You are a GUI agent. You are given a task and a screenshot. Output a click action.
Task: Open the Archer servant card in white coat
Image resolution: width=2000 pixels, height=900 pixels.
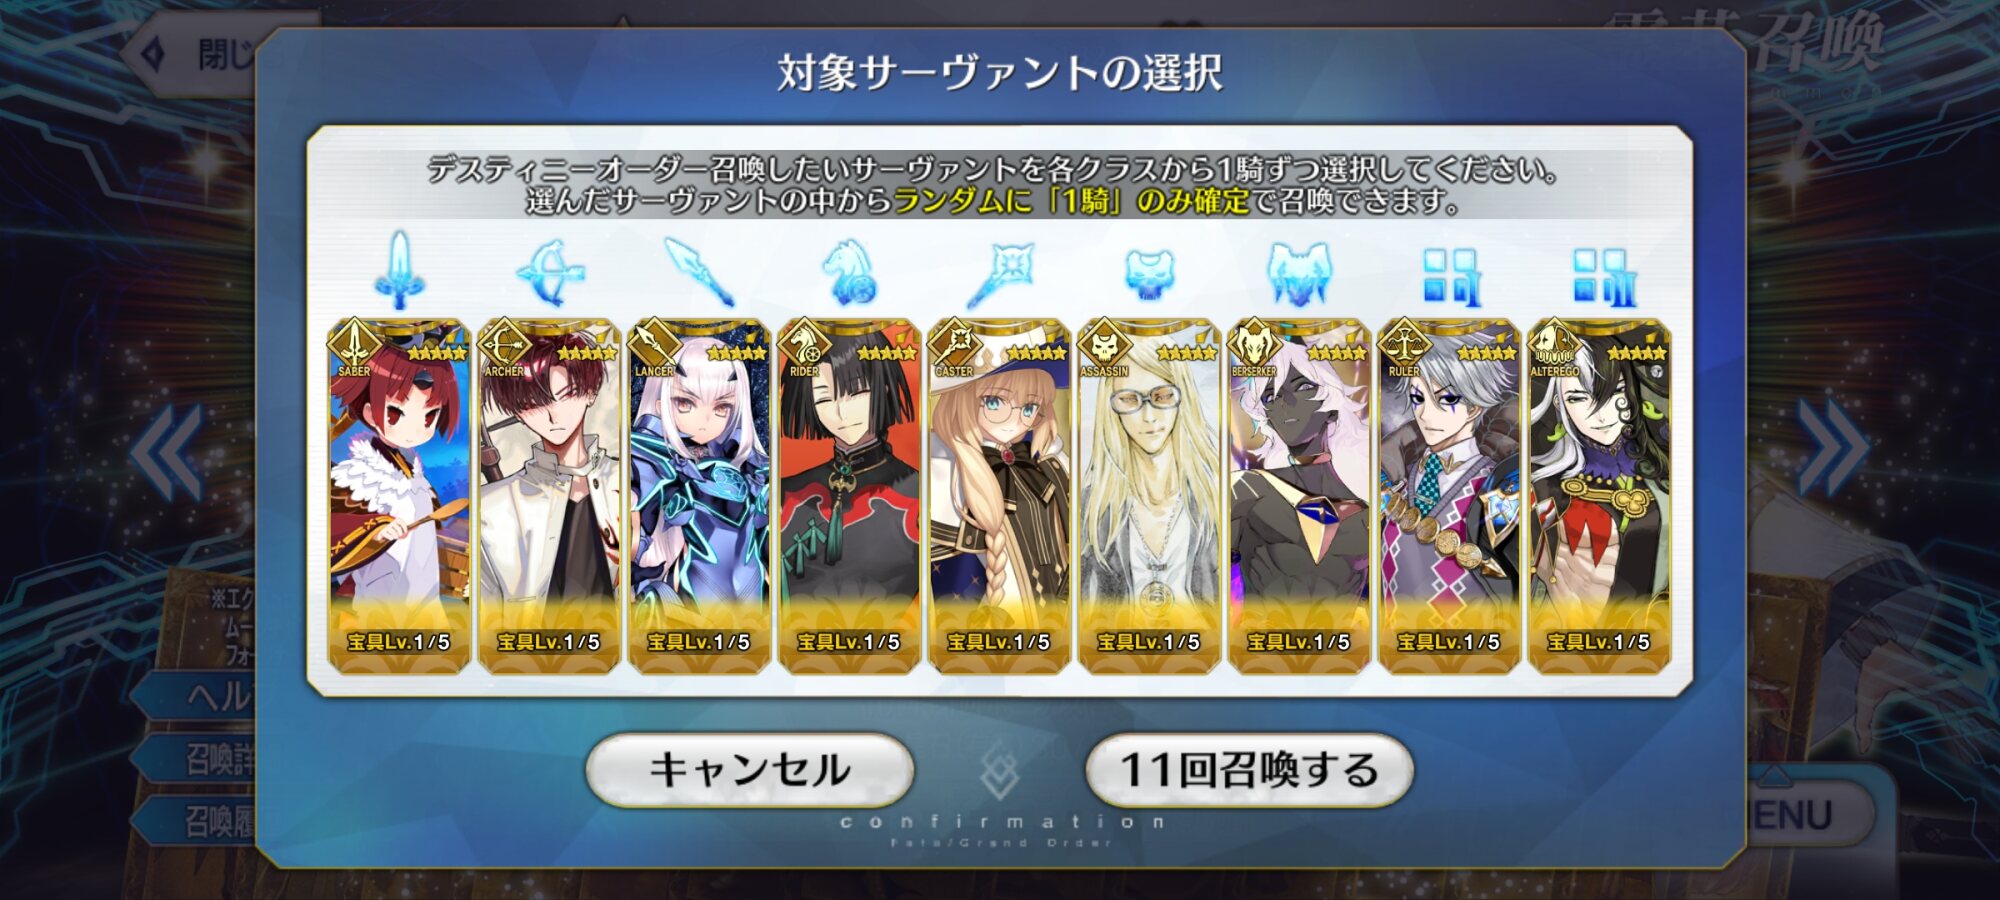pos(549,496)
